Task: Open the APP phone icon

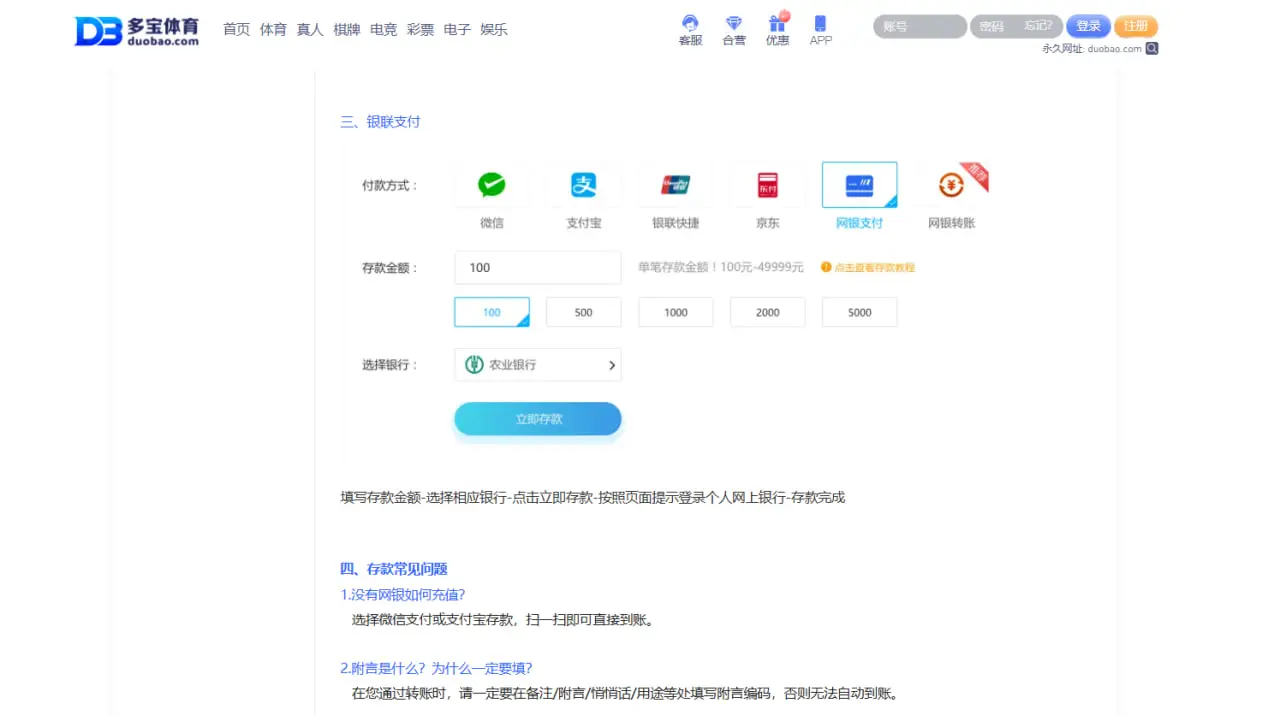Action: (820, 23)
